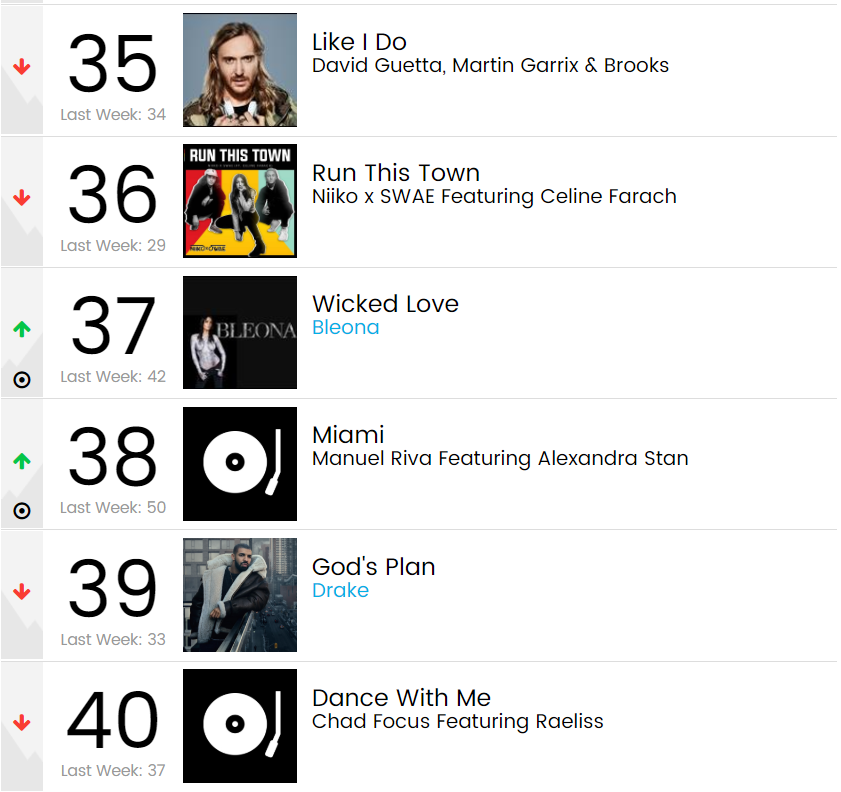Click the vinyl record placeholder for "Miami"
Viewport: 841px width, 792px height.
(x=239, y=464)
